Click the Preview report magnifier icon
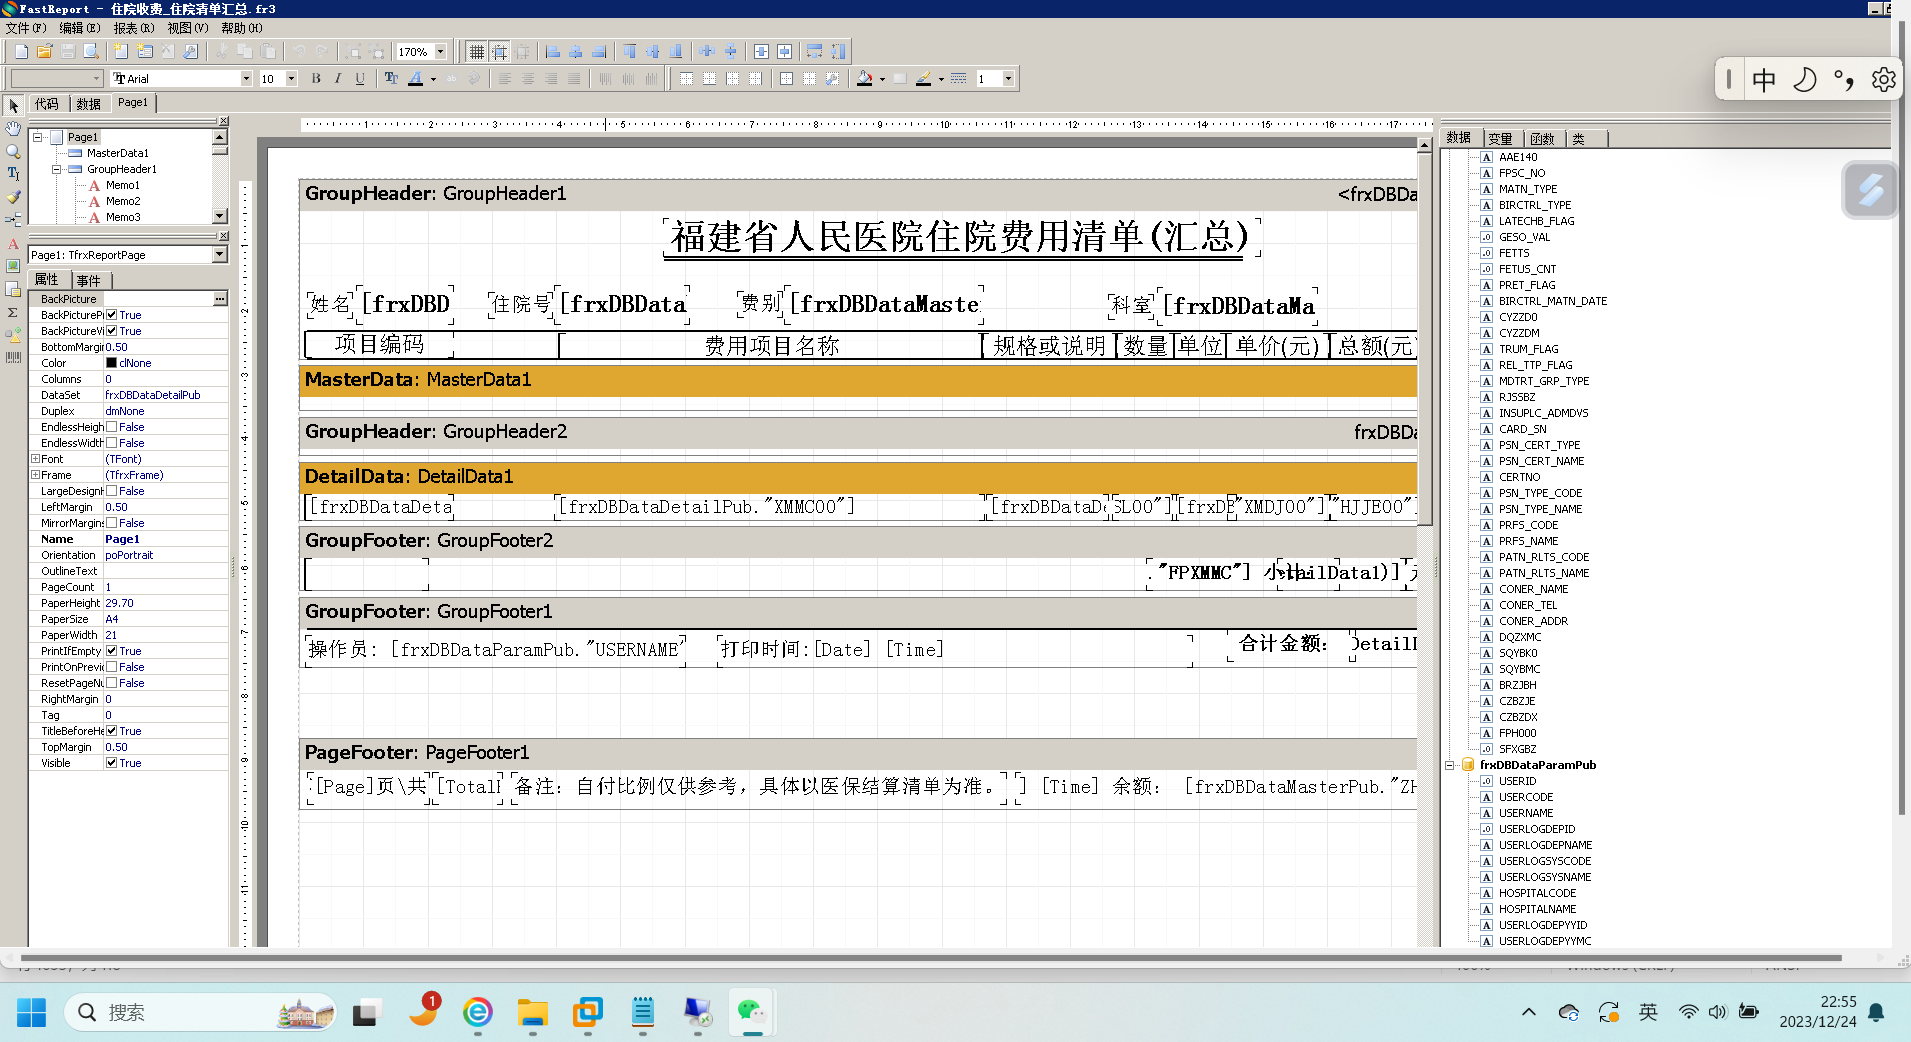The height and width of the screenshot is (1042, 1911). (x=91, y=51)
